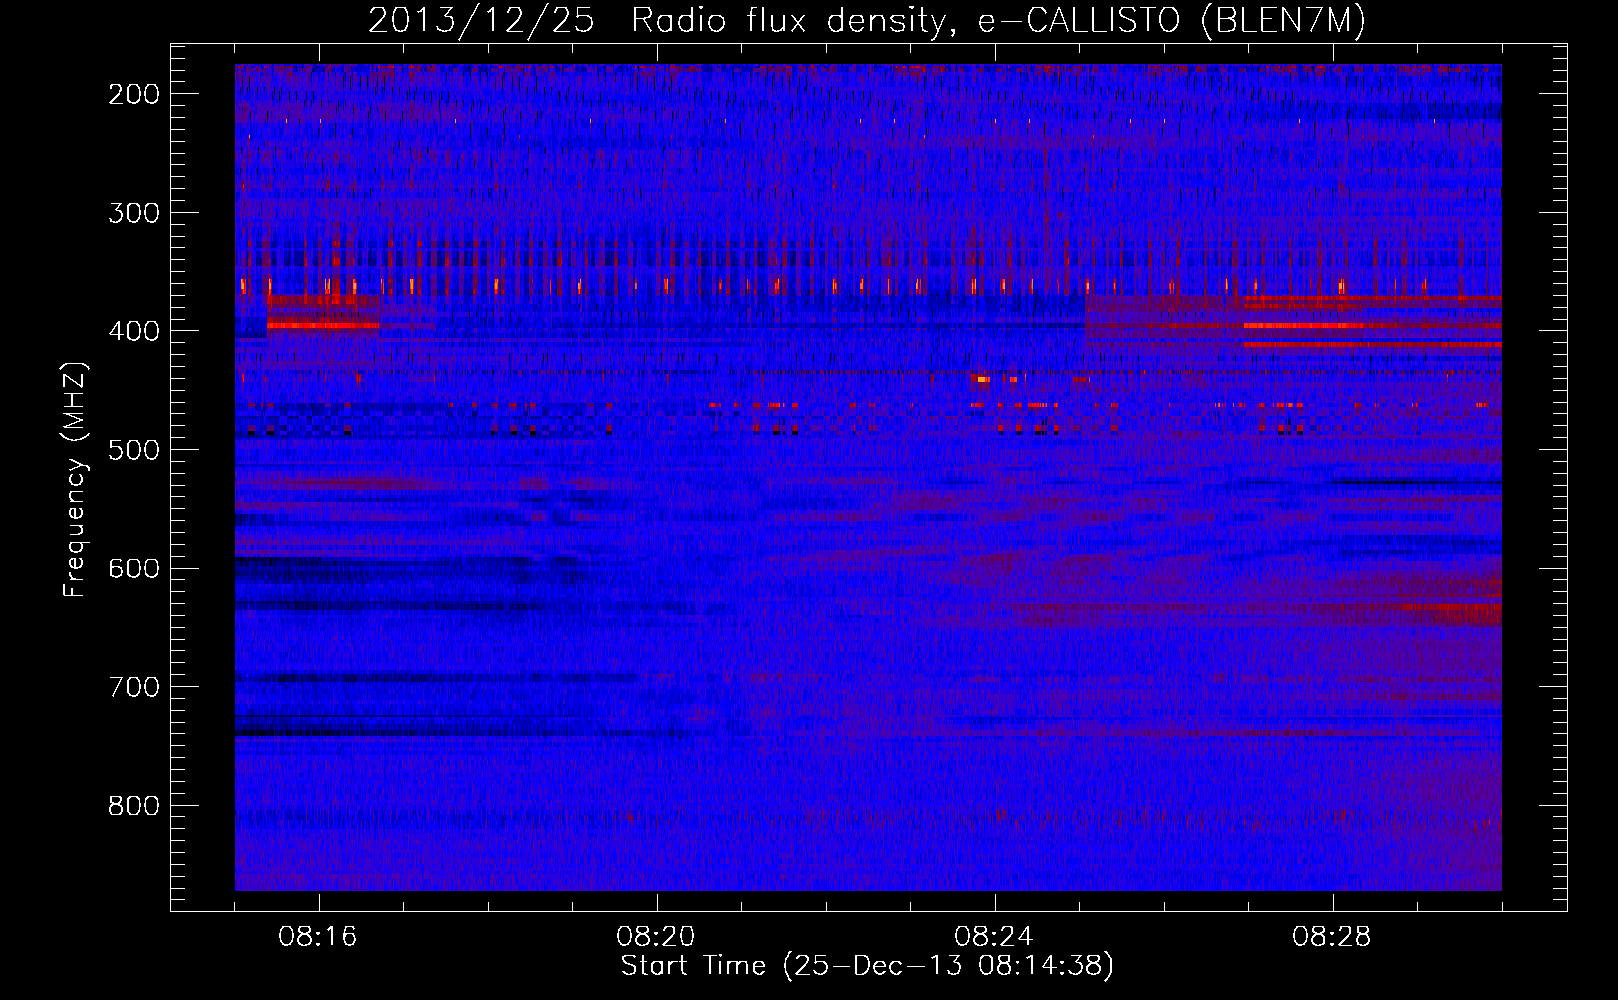This screenshot has width=1618, height=1000.
Task: Click the 08:16 time tick label
Action: click(x=318, y=937)
